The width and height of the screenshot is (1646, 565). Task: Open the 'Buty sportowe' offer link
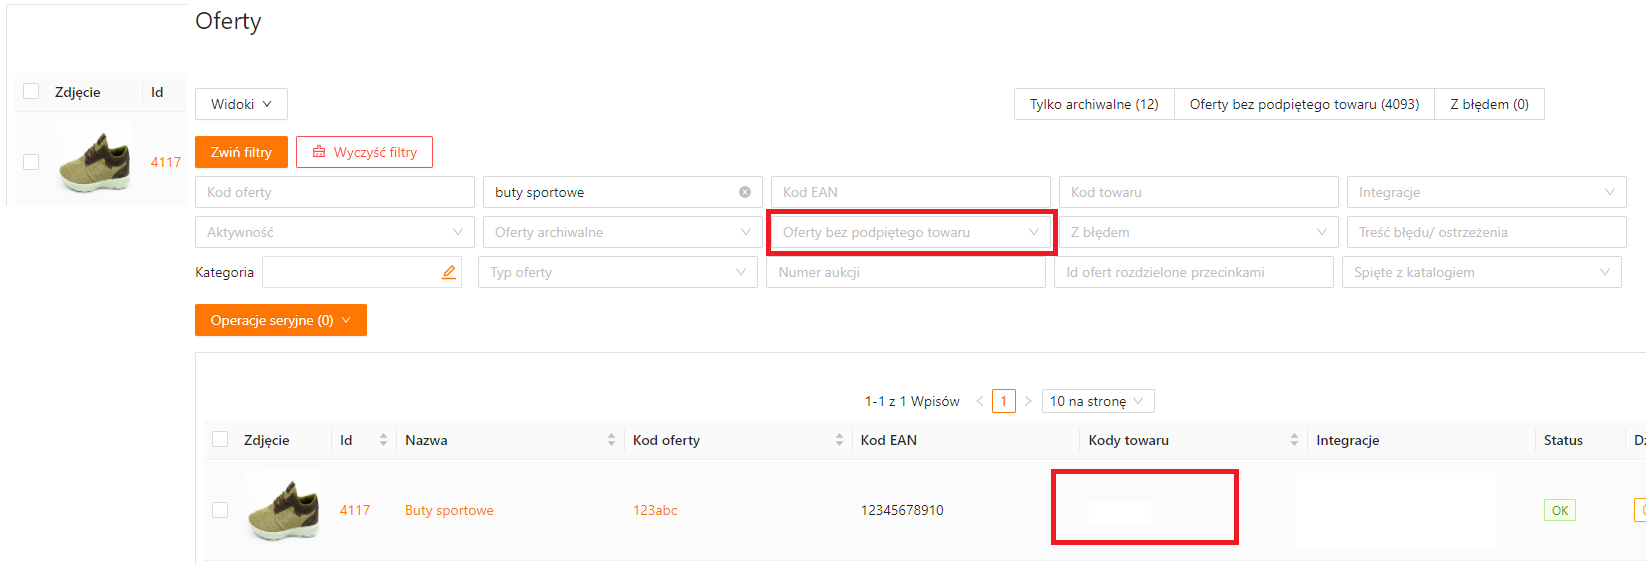(449, 510)
